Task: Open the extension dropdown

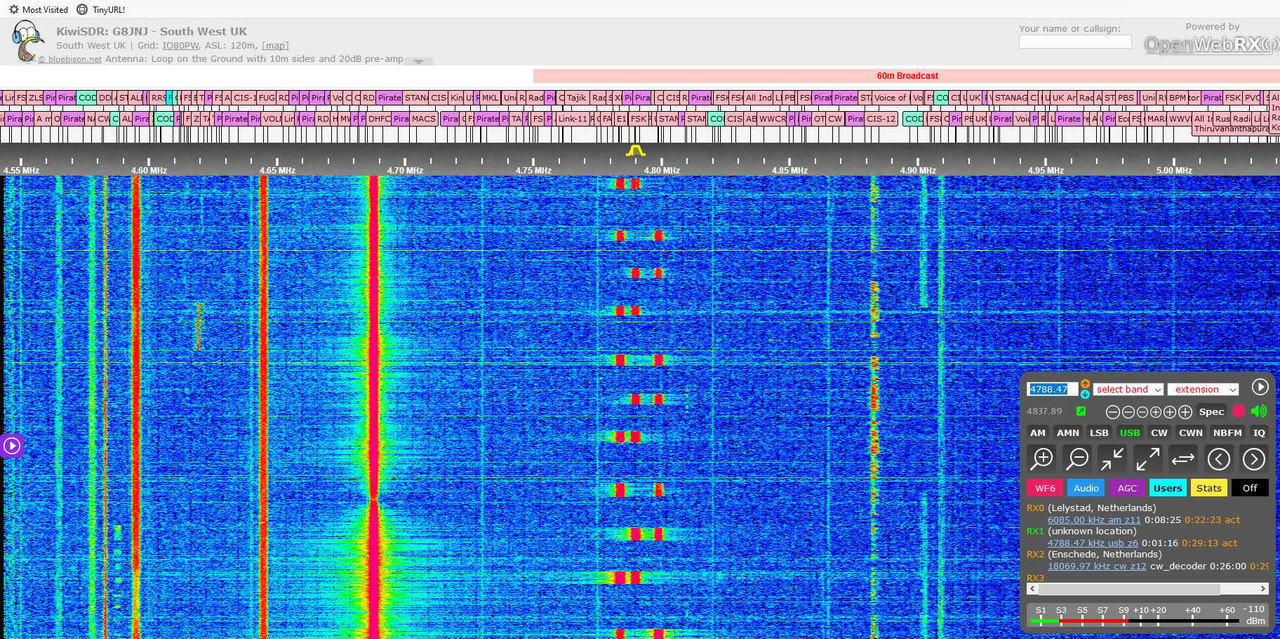Action: (1203, 389)
